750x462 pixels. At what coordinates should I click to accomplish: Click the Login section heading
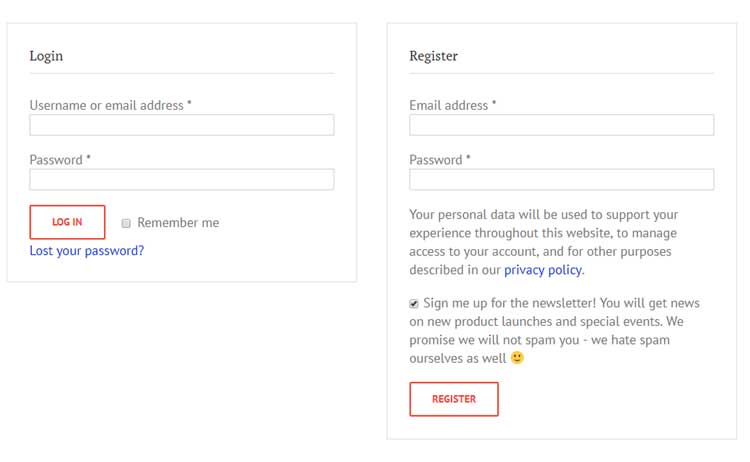[46, 56]
